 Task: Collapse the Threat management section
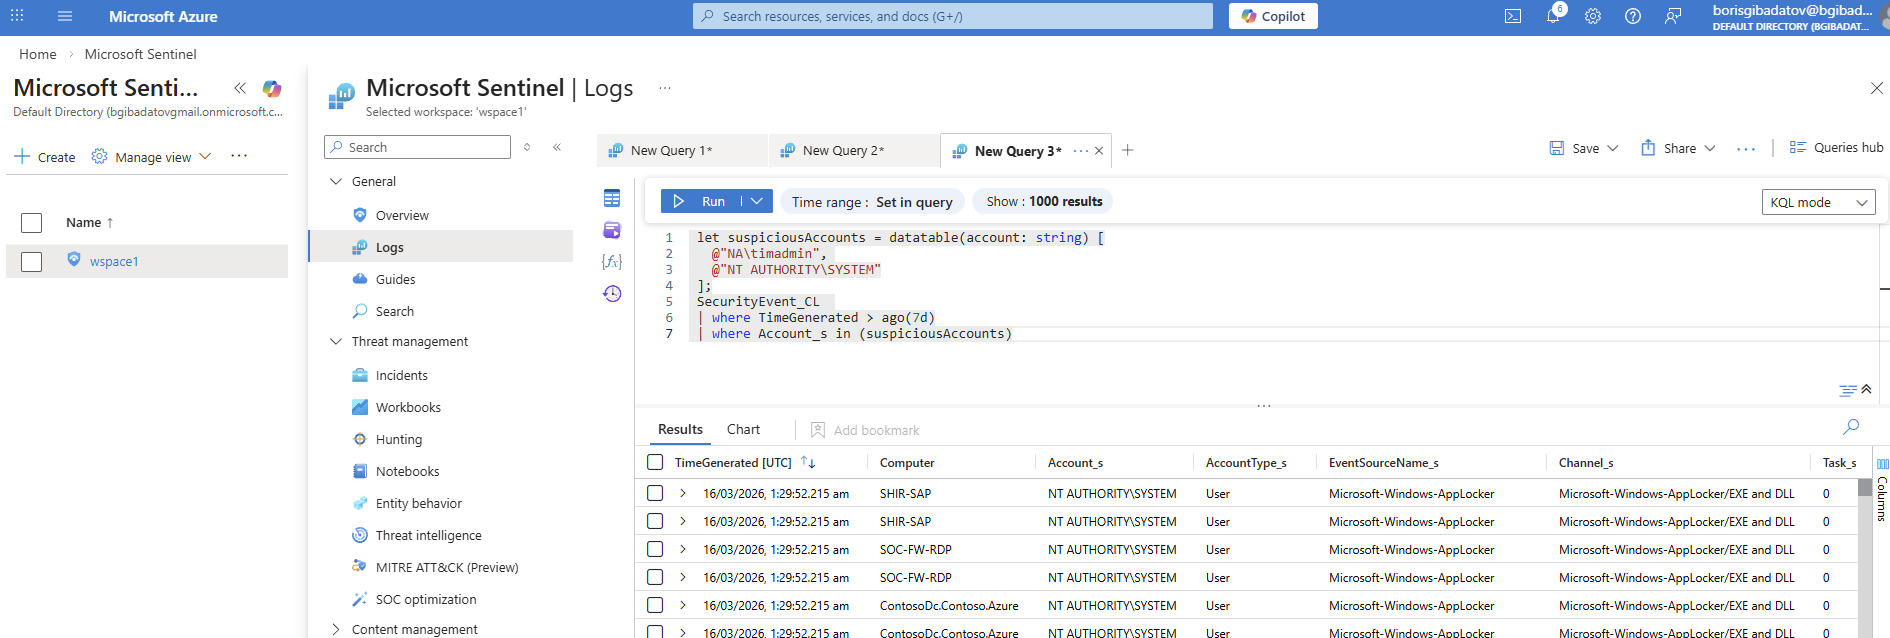(336, 341)
